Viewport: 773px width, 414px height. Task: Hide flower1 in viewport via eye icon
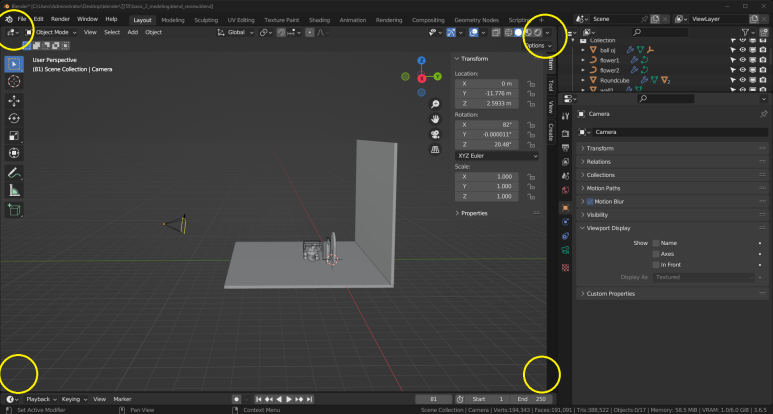[x=743, y=60]
